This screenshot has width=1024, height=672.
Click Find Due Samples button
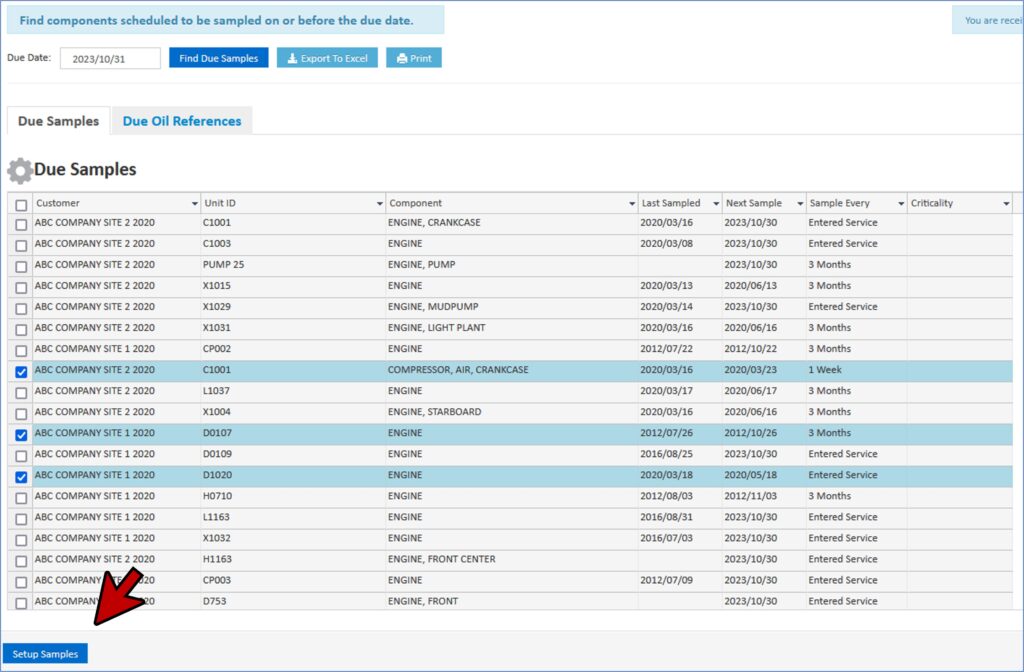[218, 58]
